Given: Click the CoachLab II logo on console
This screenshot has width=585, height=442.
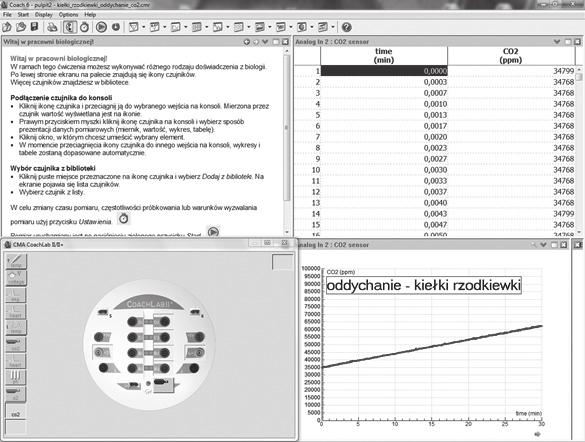Looking at the screenshot, I should point(149,304).
